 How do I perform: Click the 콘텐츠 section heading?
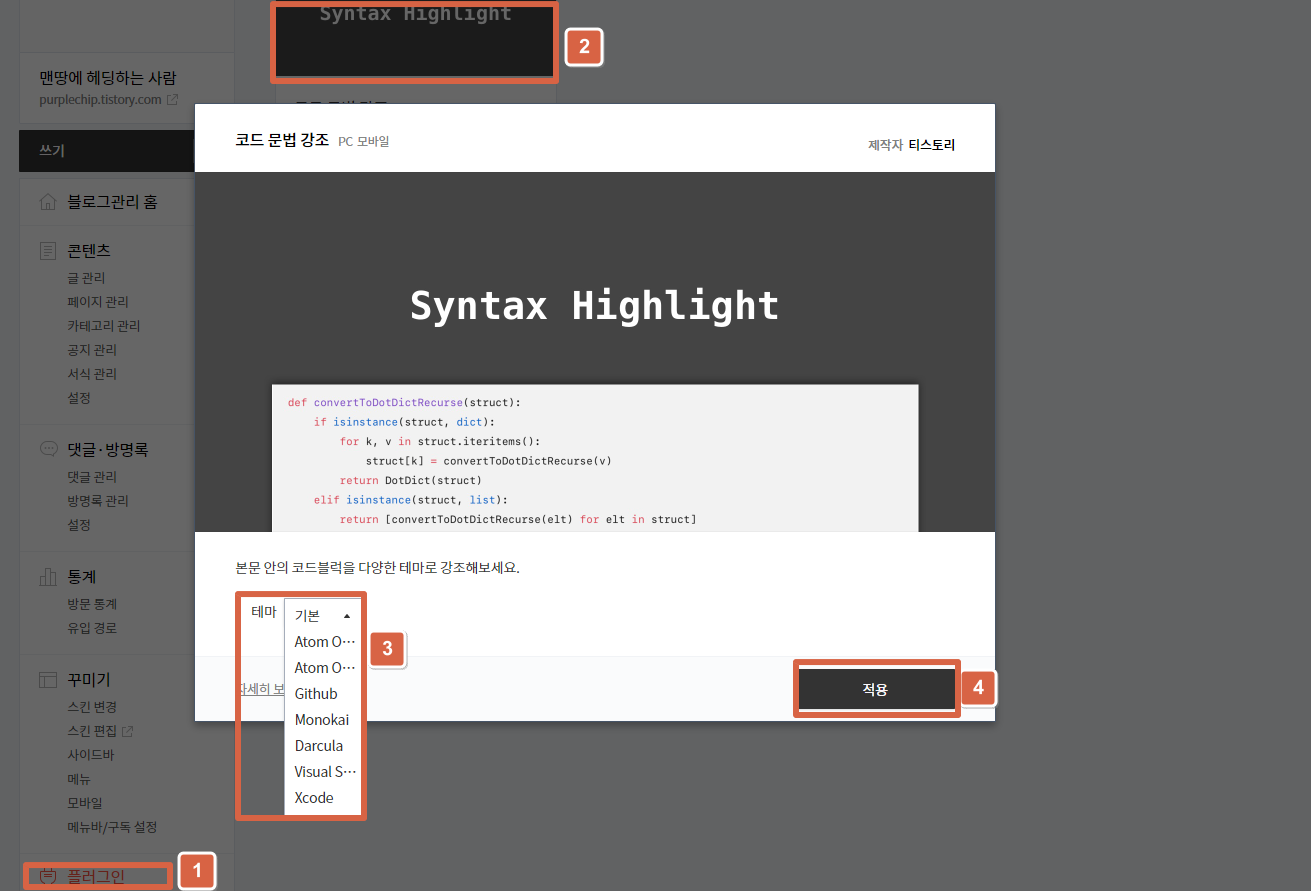(x=89, y=250)
